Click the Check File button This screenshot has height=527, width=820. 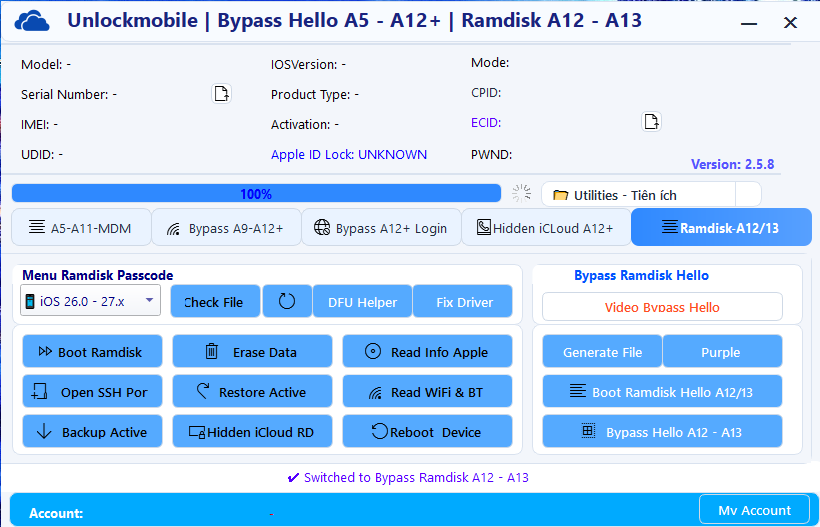[x=215, y=302]
